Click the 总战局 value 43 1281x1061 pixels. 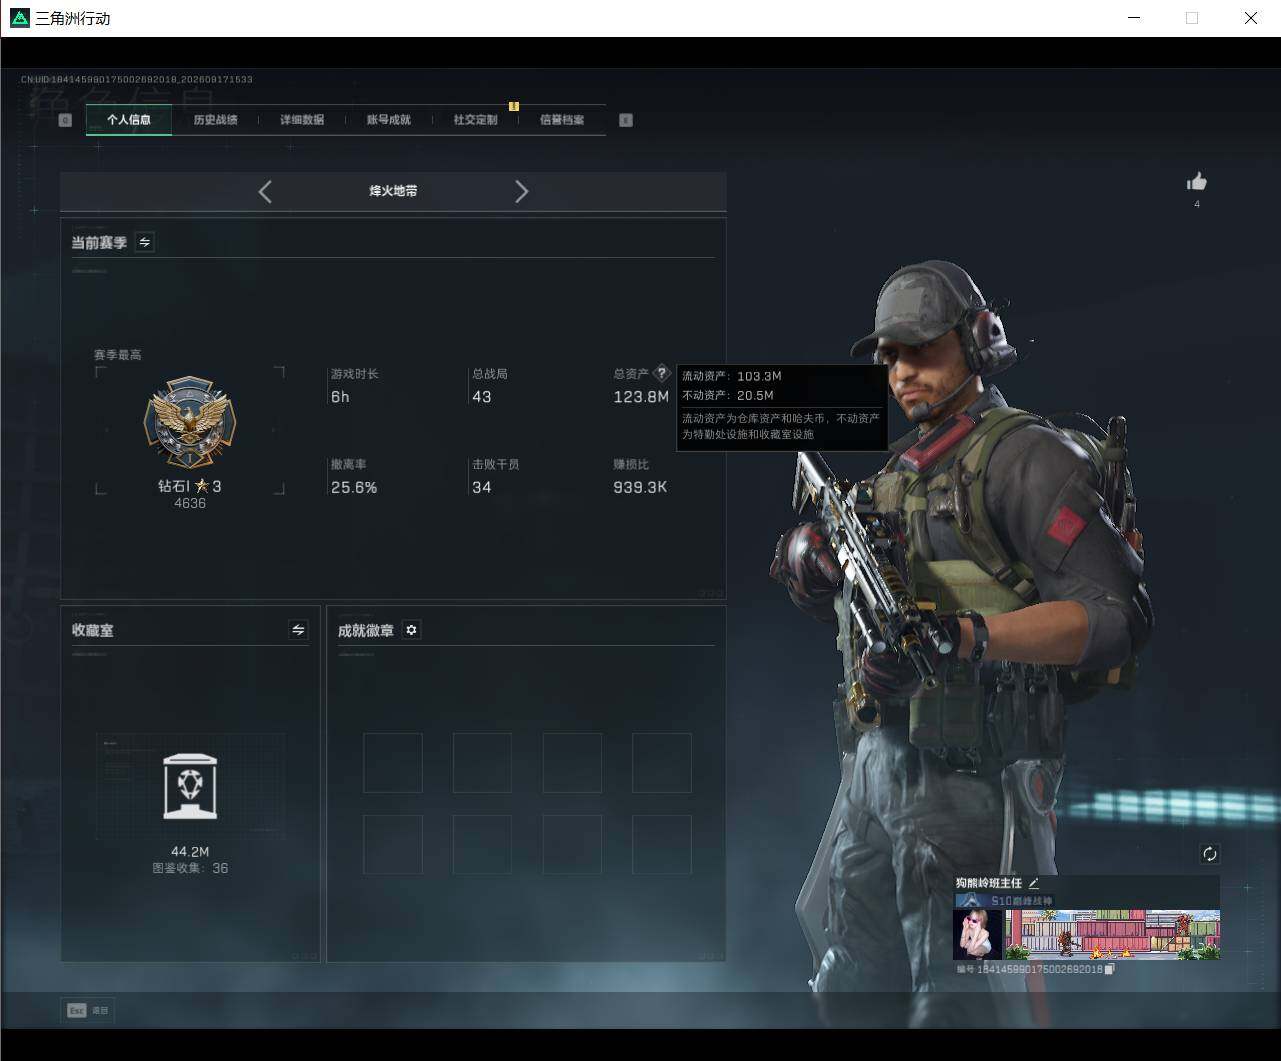(x=482, y=397)
